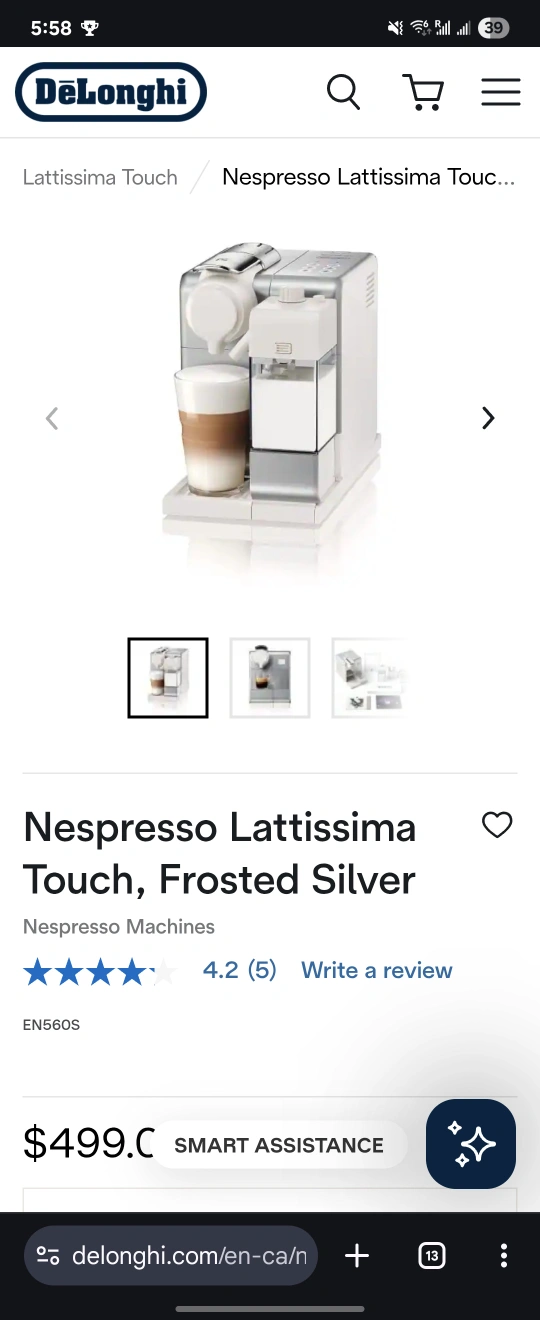Select the second front-view thumbnail
The height and width of the screenshot is (1320, 540).
pyautogui.click(x=270, y=678)
